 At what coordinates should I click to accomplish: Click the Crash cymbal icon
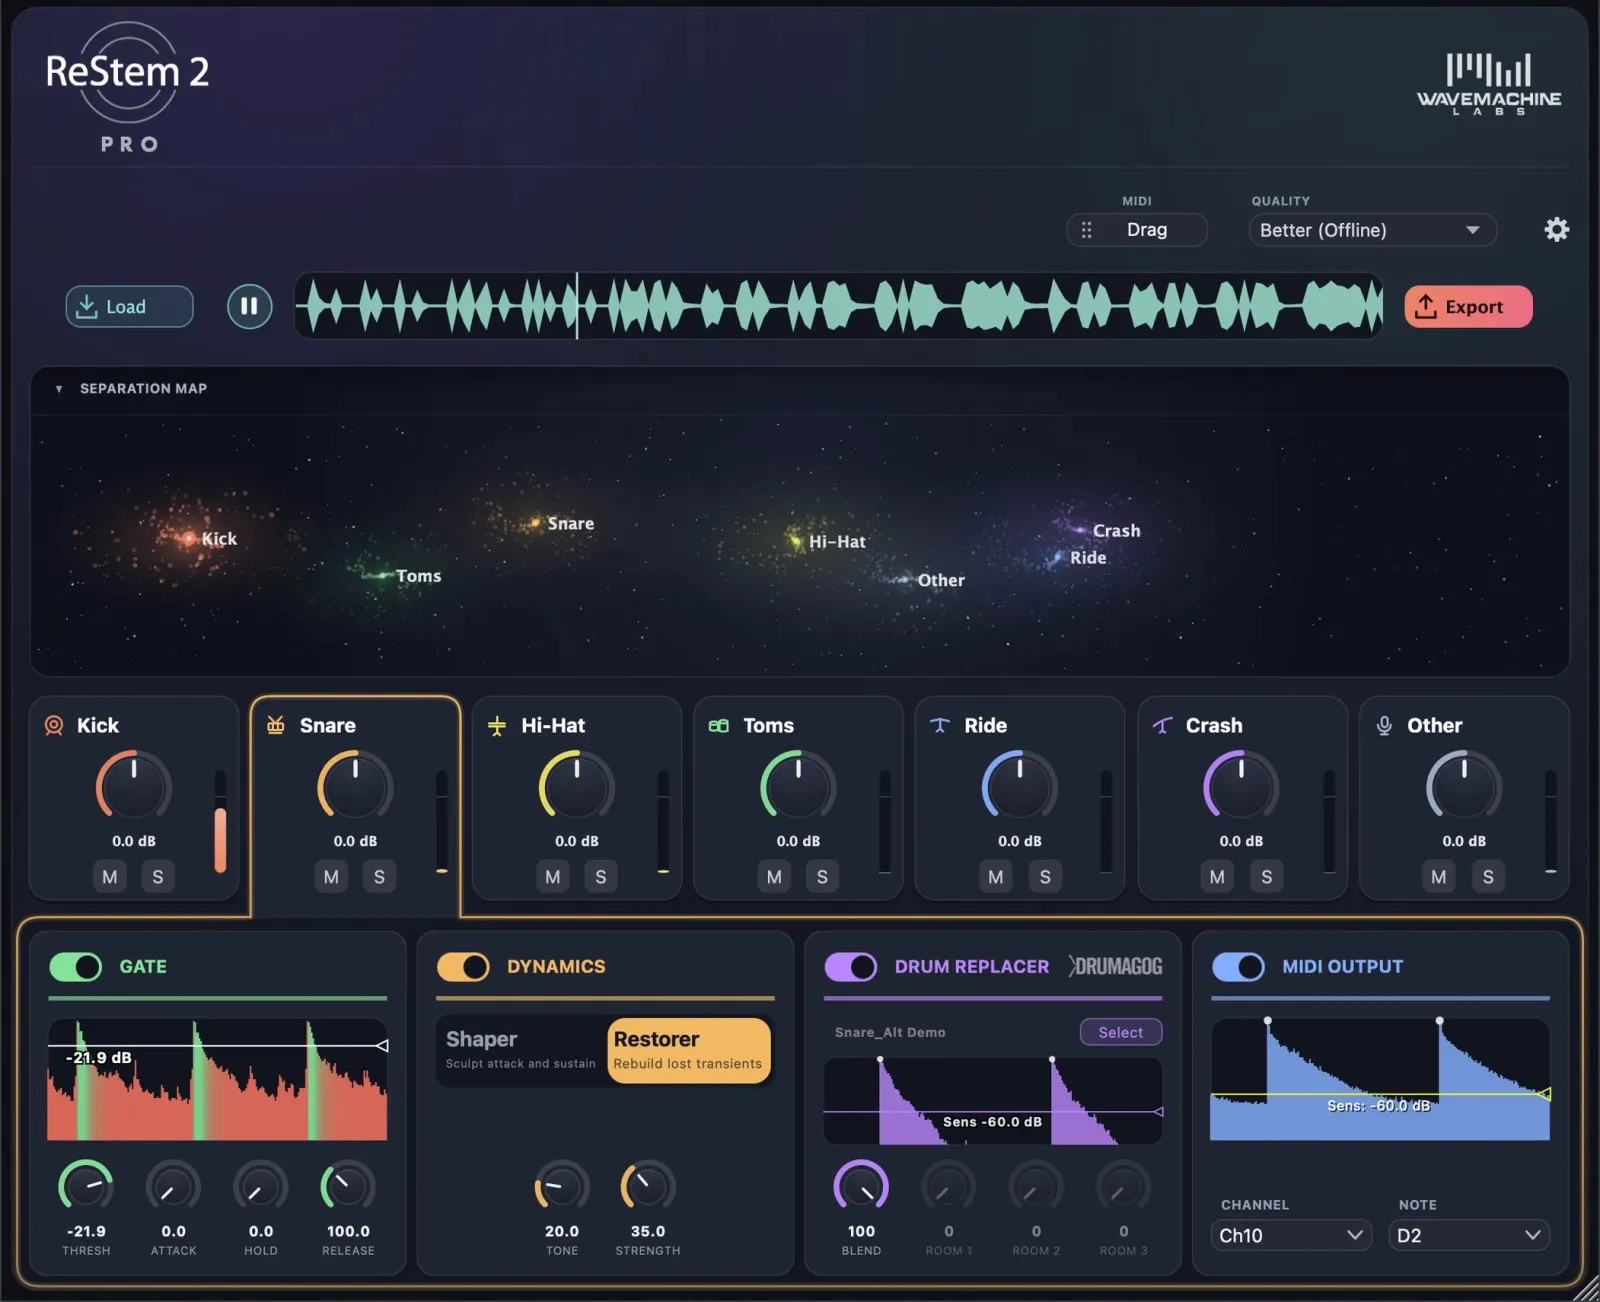click(1162, 725)
